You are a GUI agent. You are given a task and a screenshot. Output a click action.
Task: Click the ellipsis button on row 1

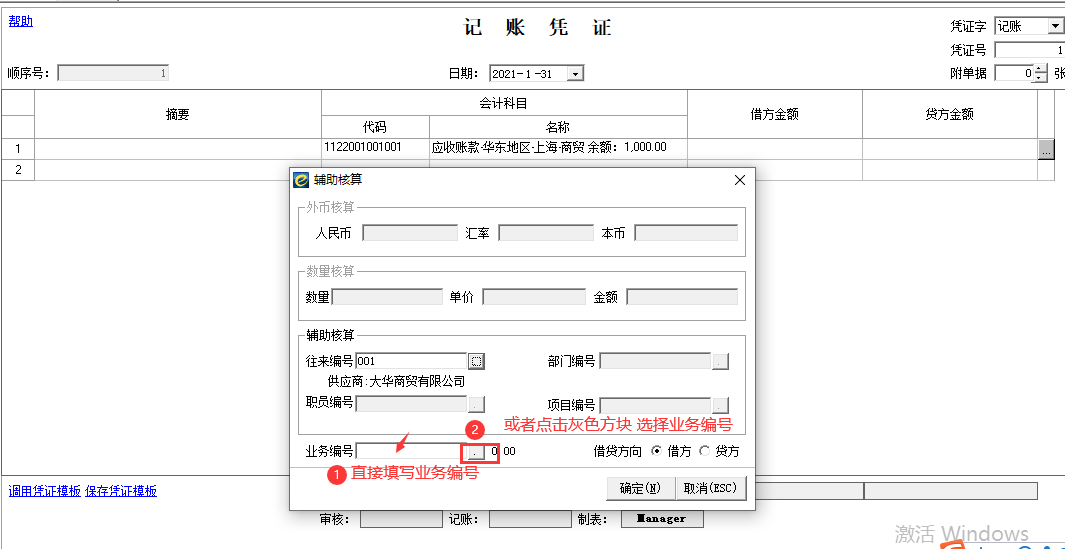pos(1046,149)
